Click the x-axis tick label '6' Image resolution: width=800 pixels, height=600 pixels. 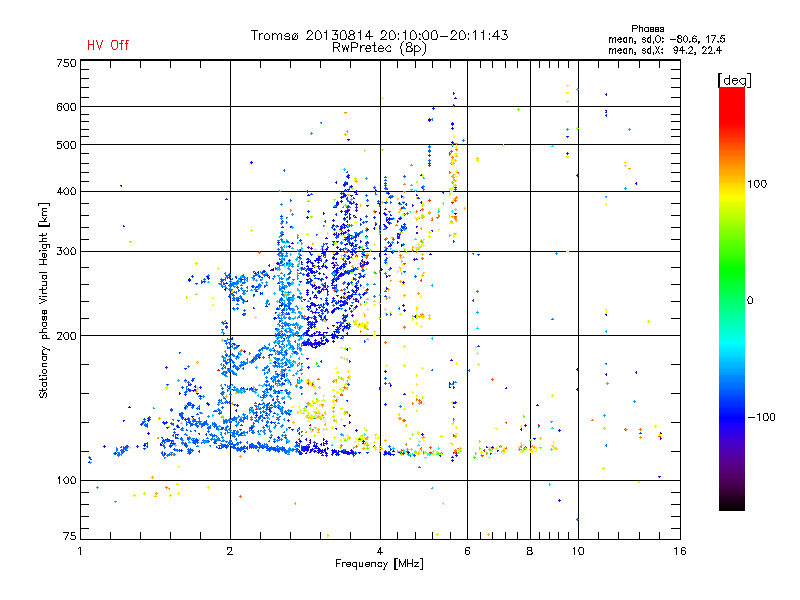(x=467, y=551)
